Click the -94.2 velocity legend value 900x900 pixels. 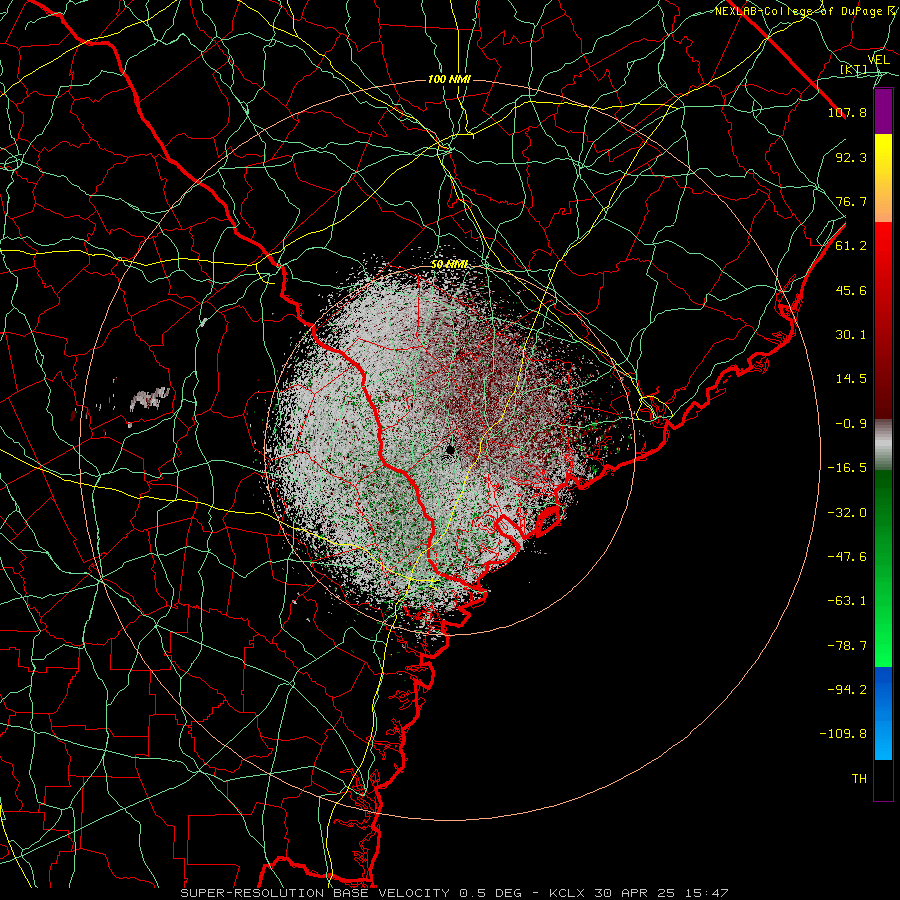point(847,690)
